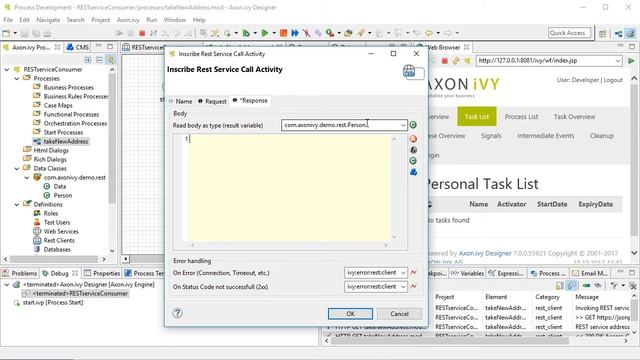Open the browser URL history dropdown
The width and height of the screenshot is (640, 360).
tap(618, 61)
